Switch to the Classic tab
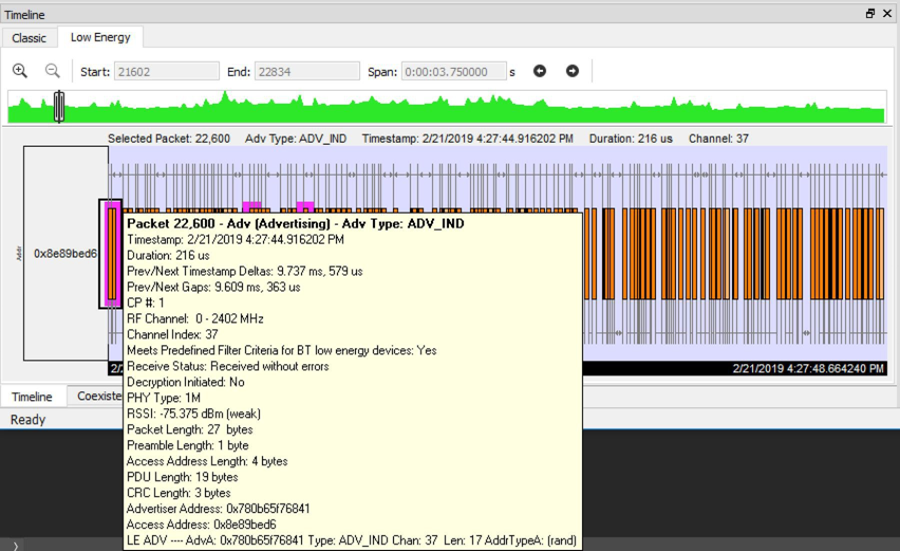900x551 pixels. click(x=29, y=38)
